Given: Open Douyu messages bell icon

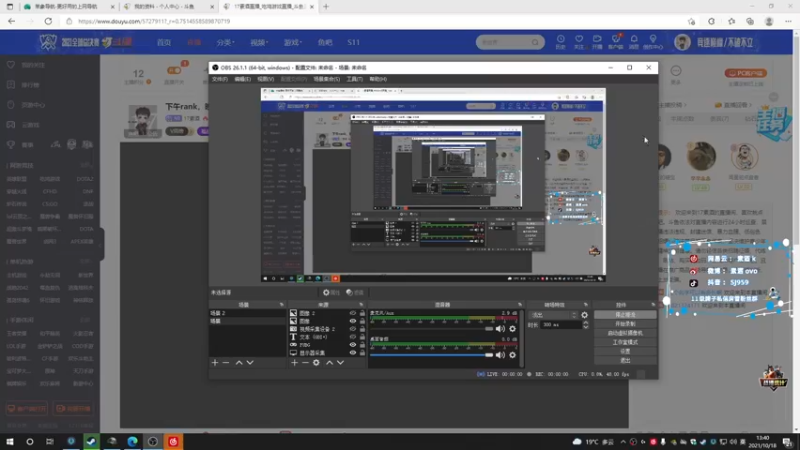Looking at the screenshot, I should pos(634,39).
